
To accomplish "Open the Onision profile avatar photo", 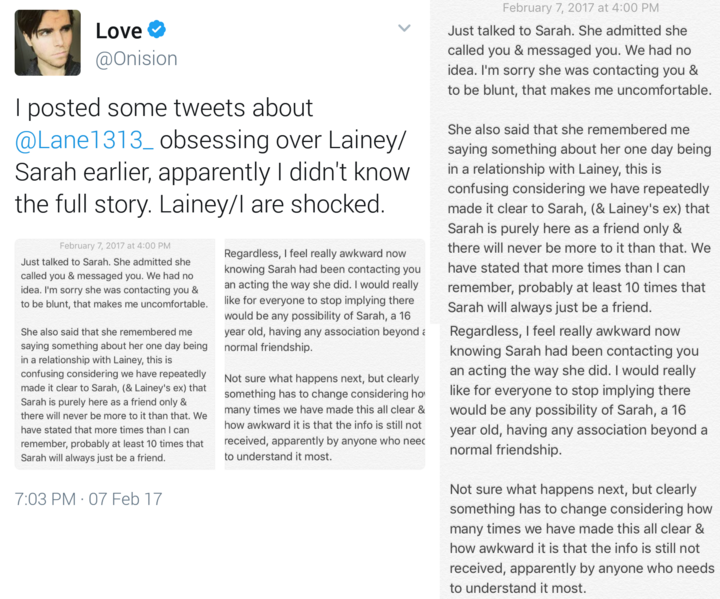I will click(x=47, y=43).
